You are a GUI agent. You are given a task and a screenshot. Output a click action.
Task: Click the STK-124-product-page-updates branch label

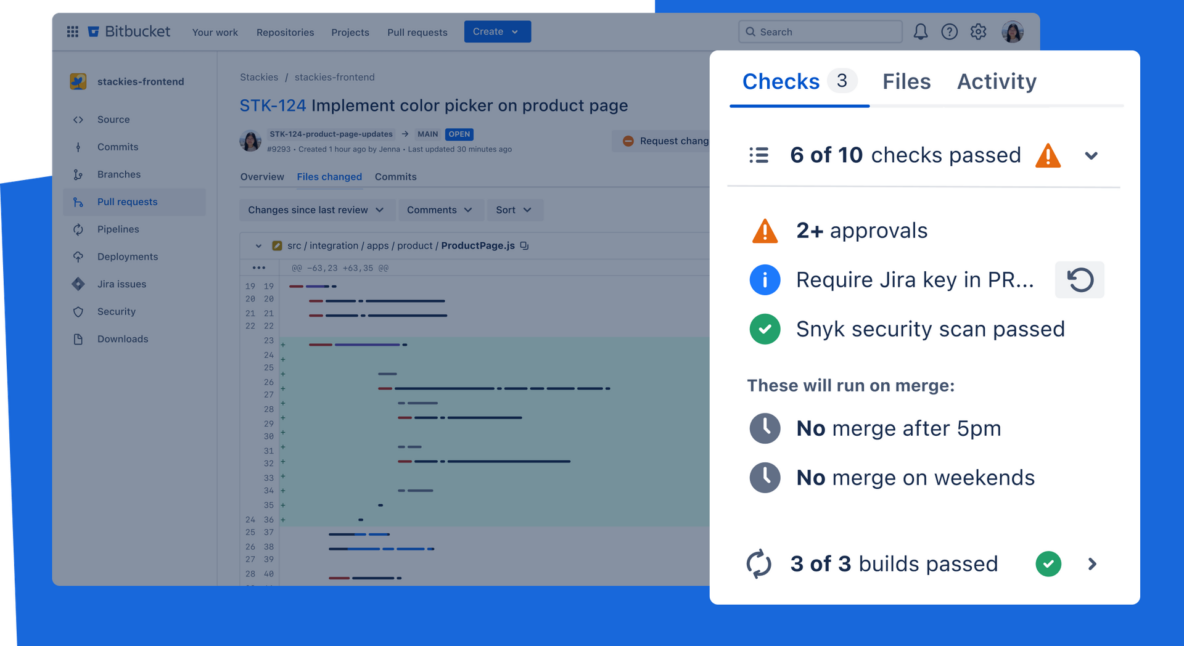tap(331, 134)
